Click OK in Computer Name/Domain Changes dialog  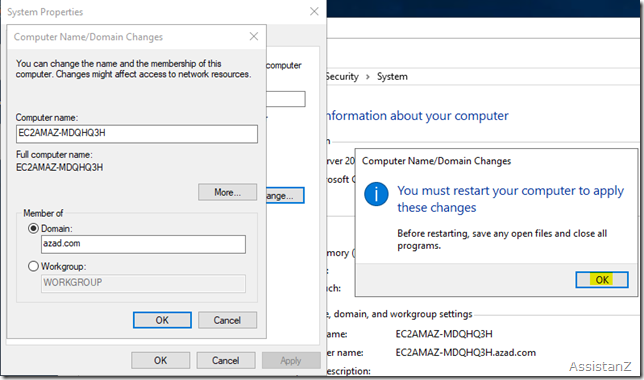pyautogui.click(x=162, y=320)
